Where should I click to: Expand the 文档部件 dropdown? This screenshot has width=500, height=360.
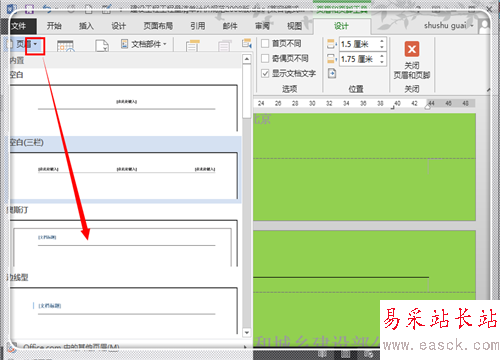click(144, 44)
